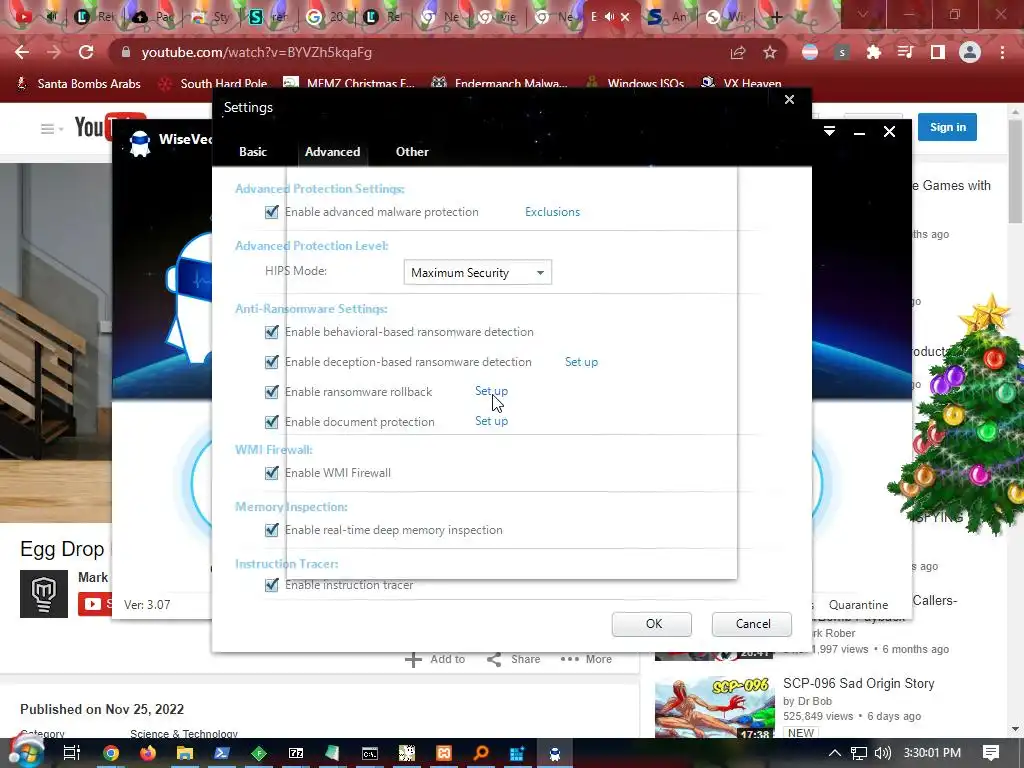Toggle behavioral-based ransomware detection checkbox
This screenshot has height=768, width=1024.
coord(272,332)
